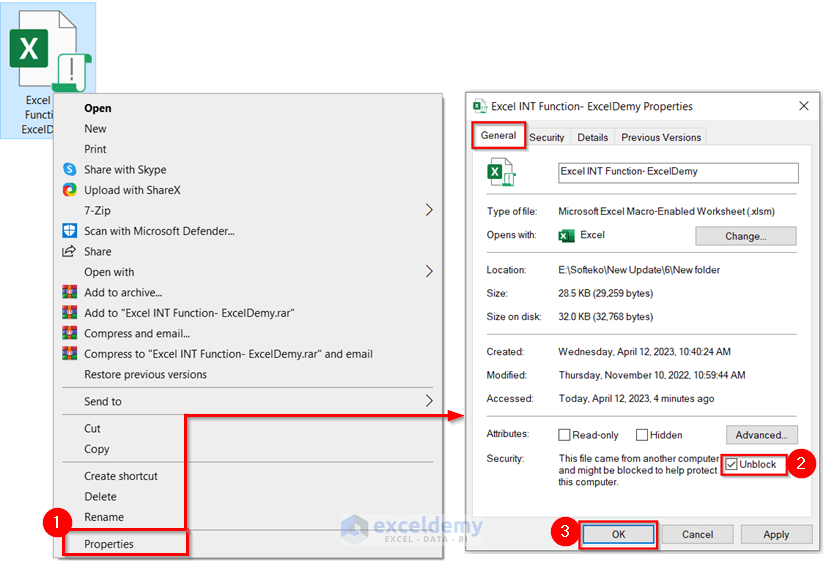
Task: Choose Share in the context menu
Action: pyautogui.click(x=98, y=252)
